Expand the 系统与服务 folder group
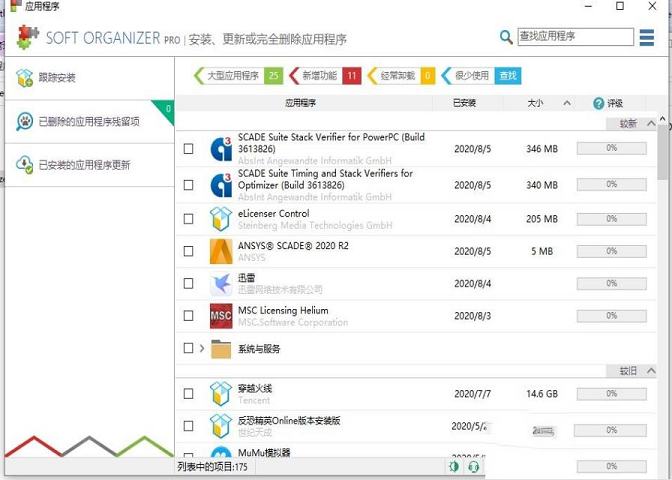Image resolution: width=672 pixels, height=480 pixels. 202,349
